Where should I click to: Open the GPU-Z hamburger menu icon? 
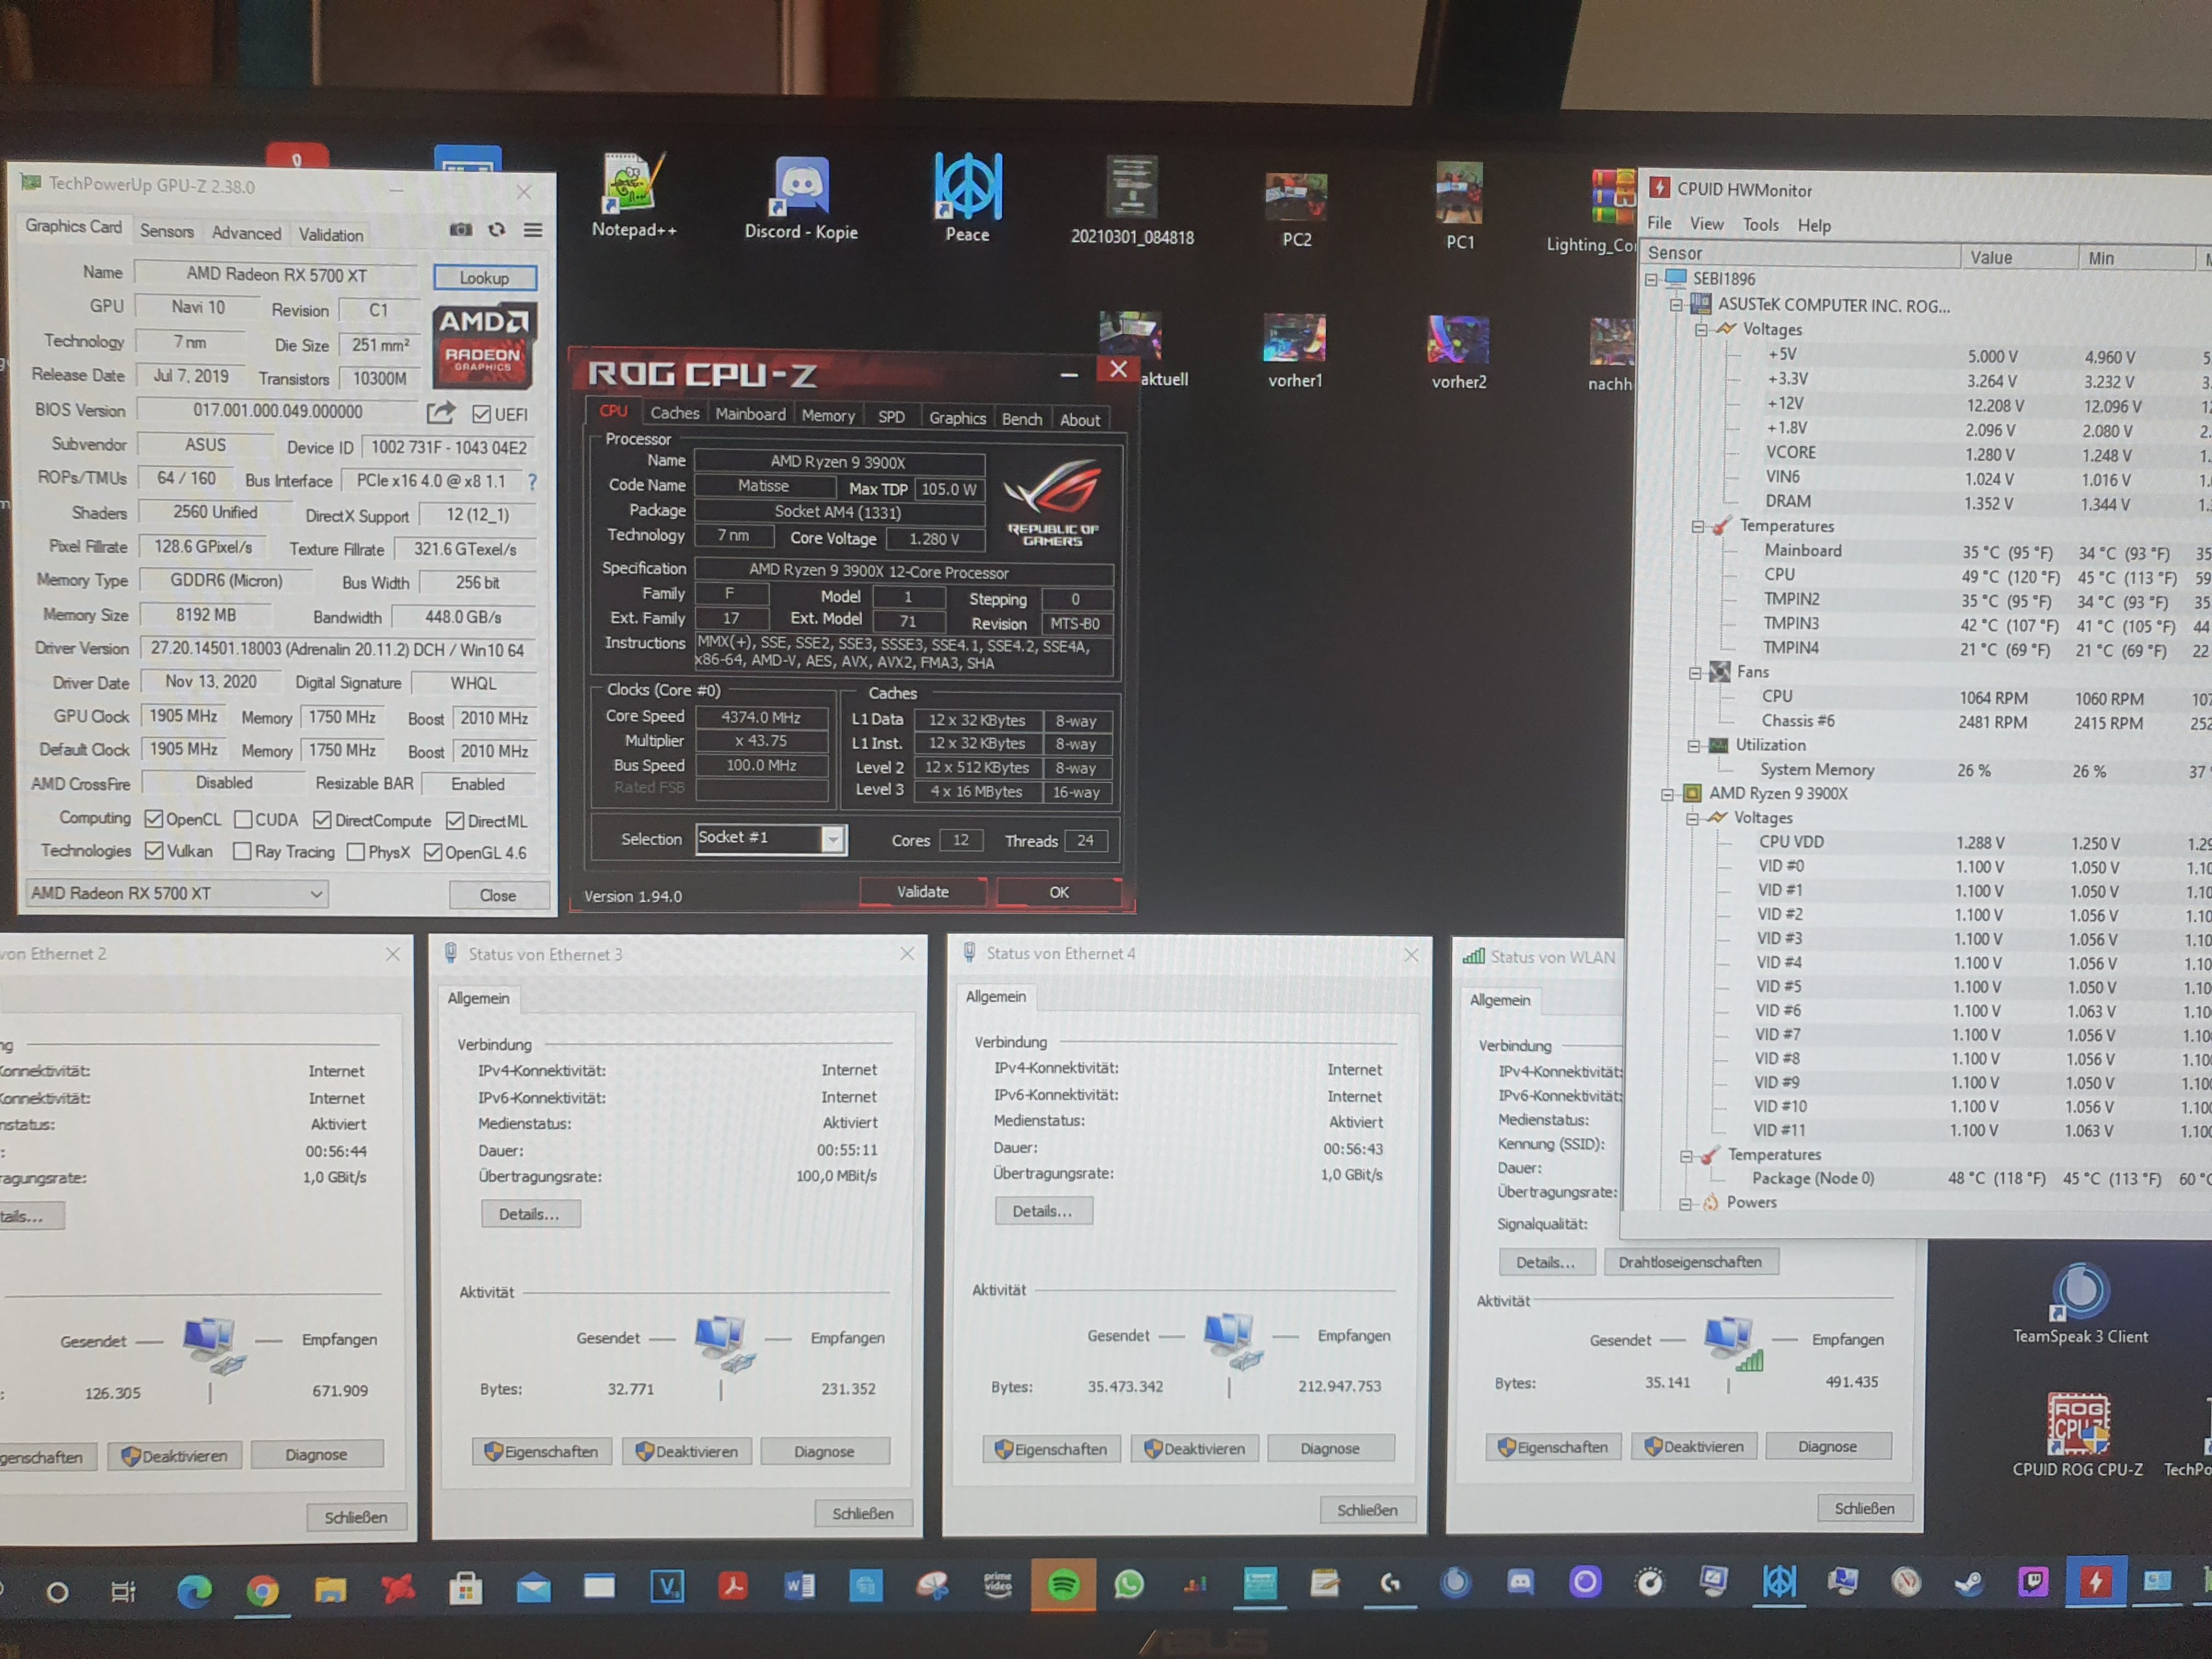pos(534,231)
